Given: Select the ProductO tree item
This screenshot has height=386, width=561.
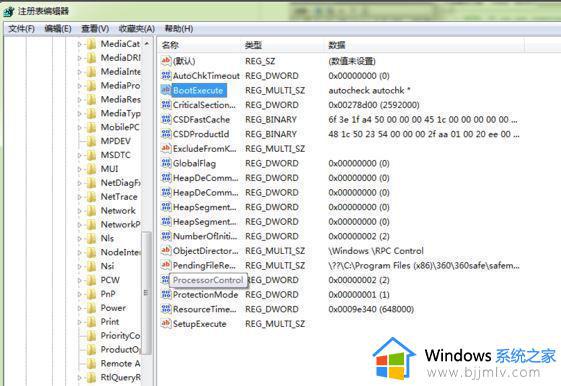Looking at the screenshot, I should (120, 350).
